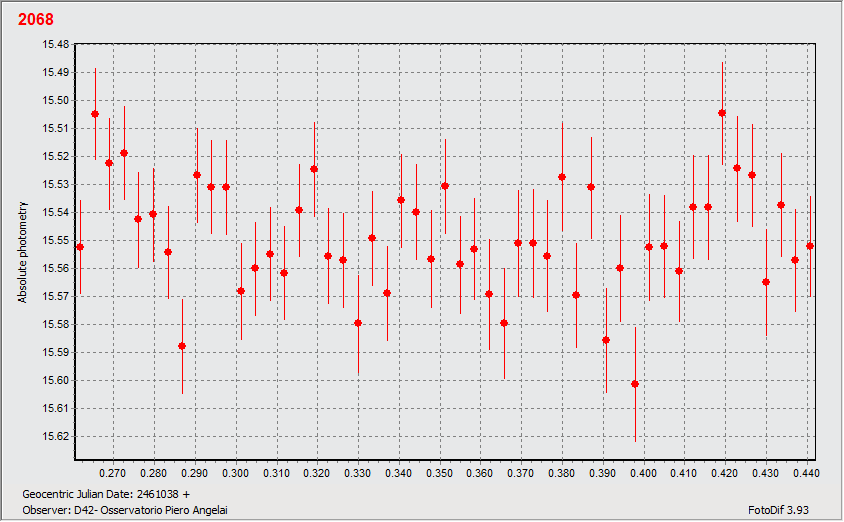
Task: Click the data point near 0.287 at 15.59
Action: (x=182, y=346)
